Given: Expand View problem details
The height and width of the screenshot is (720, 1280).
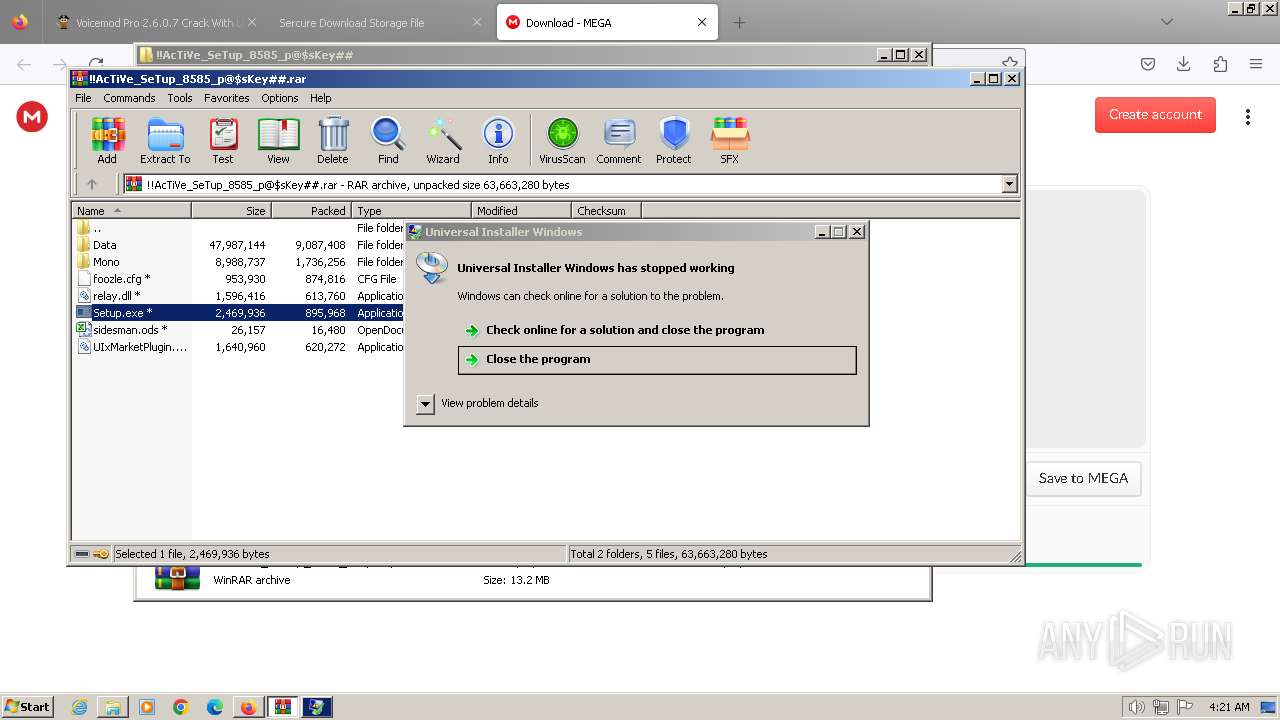Looking at the screenshot, I should (425, 403).
